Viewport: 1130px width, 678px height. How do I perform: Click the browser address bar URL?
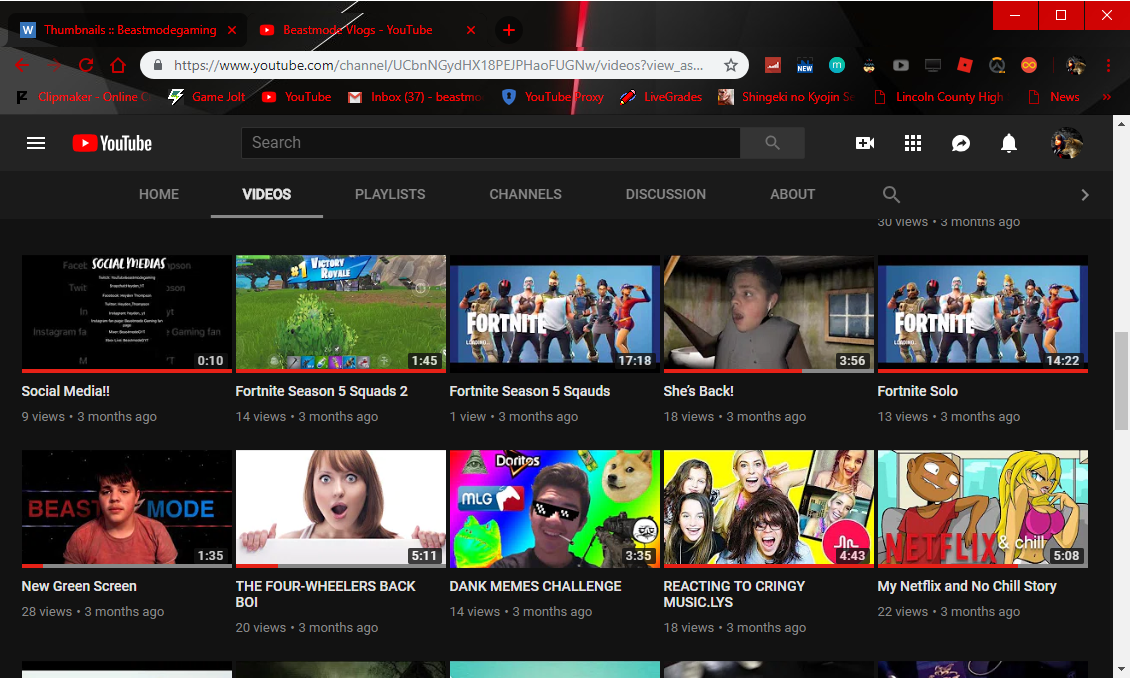438,66
